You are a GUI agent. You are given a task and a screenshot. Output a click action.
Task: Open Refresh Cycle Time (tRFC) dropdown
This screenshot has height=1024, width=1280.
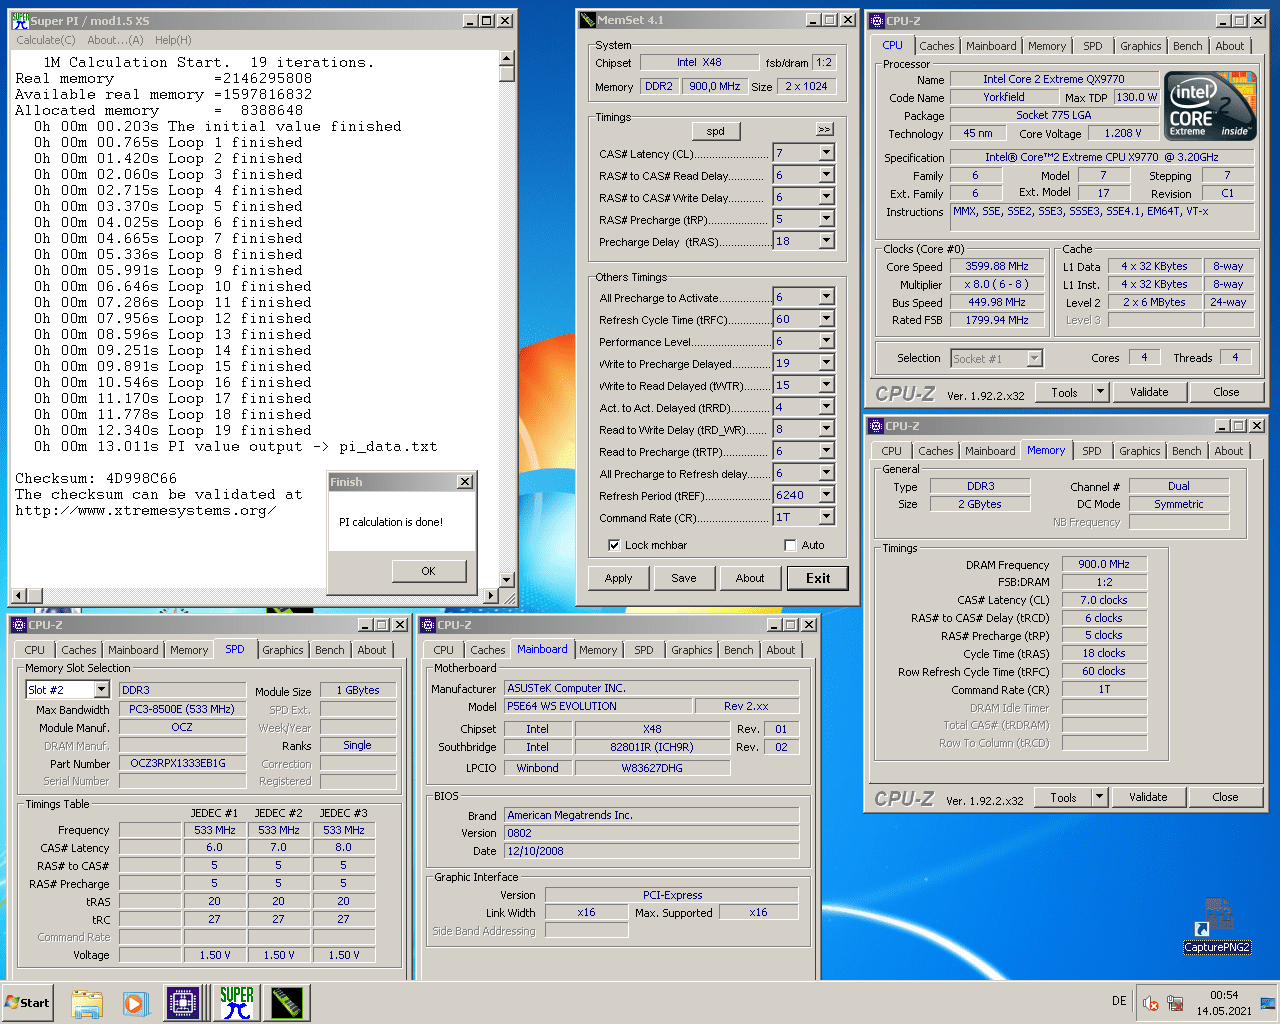tap(826, 319)
